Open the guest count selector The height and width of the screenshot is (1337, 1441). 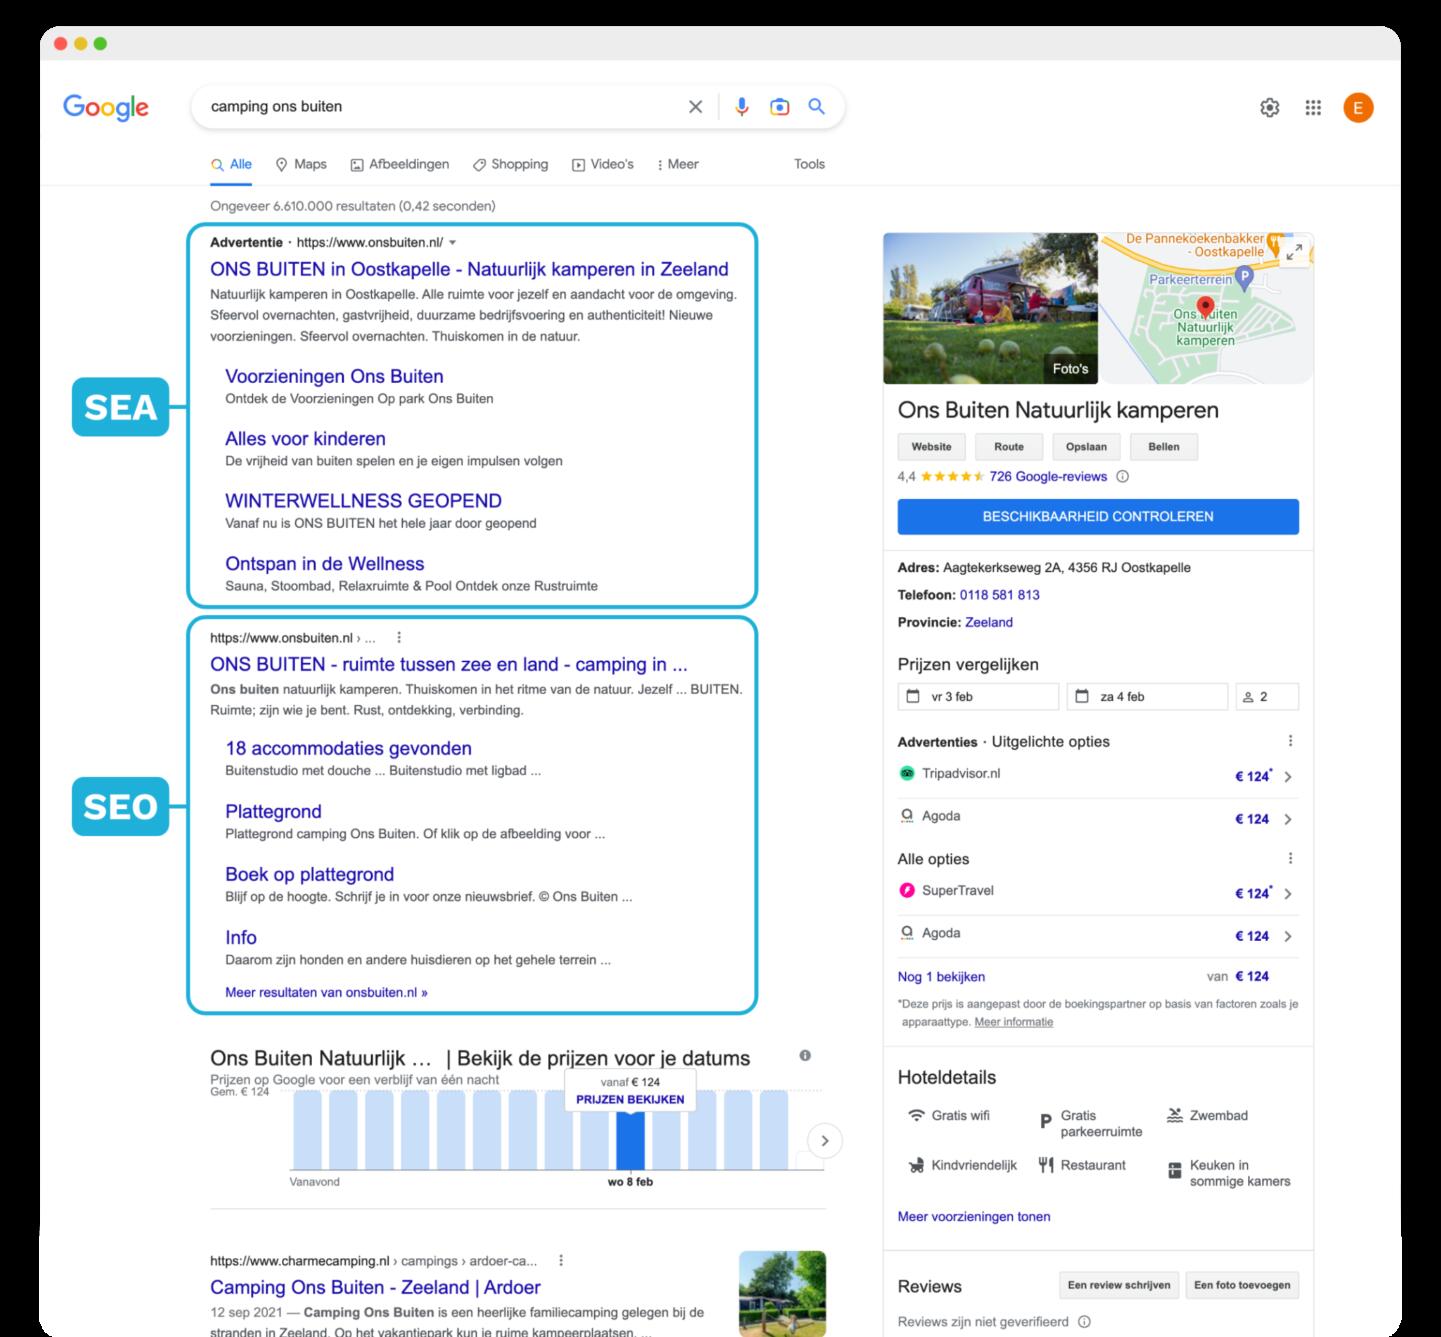coord(1266,697)
